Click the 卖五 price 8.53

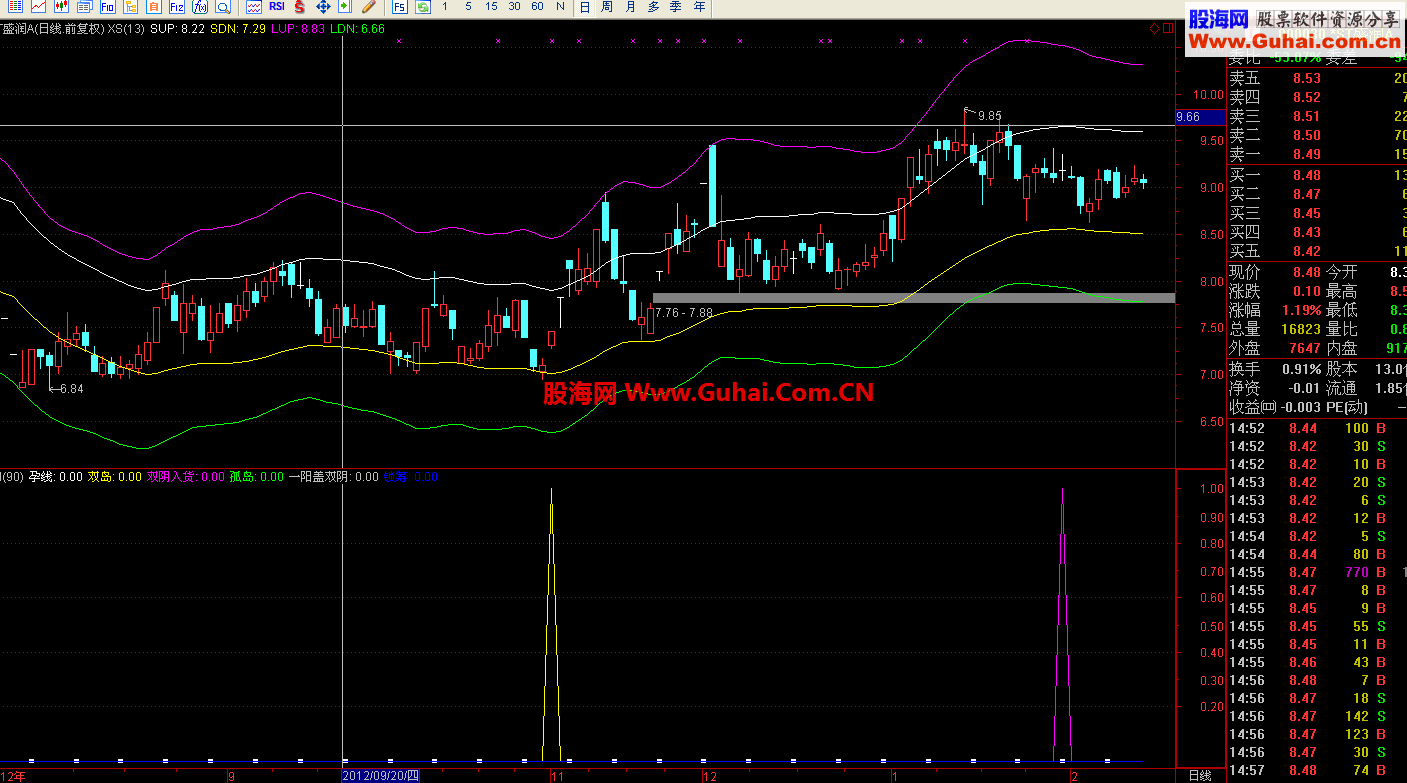tap(1306, 79)
